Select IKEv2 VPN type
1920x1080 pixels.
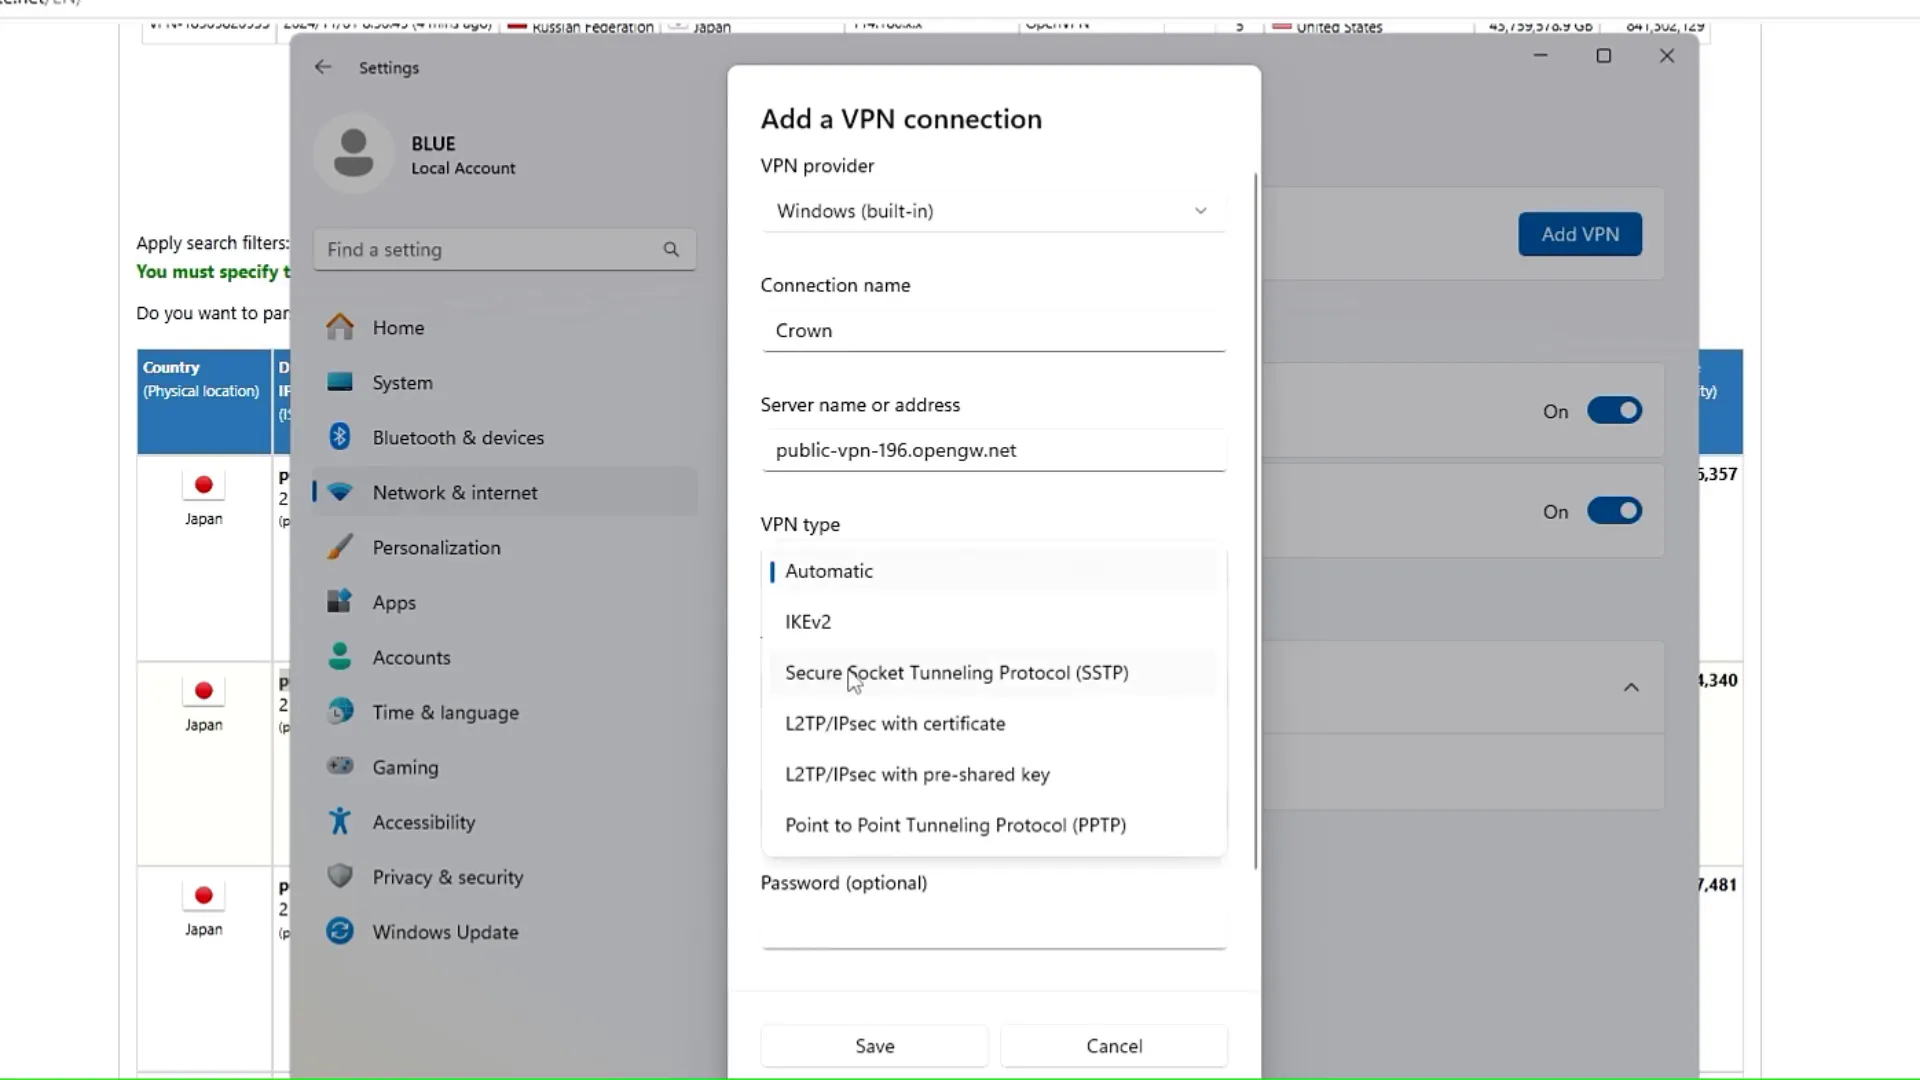point(994,622)
